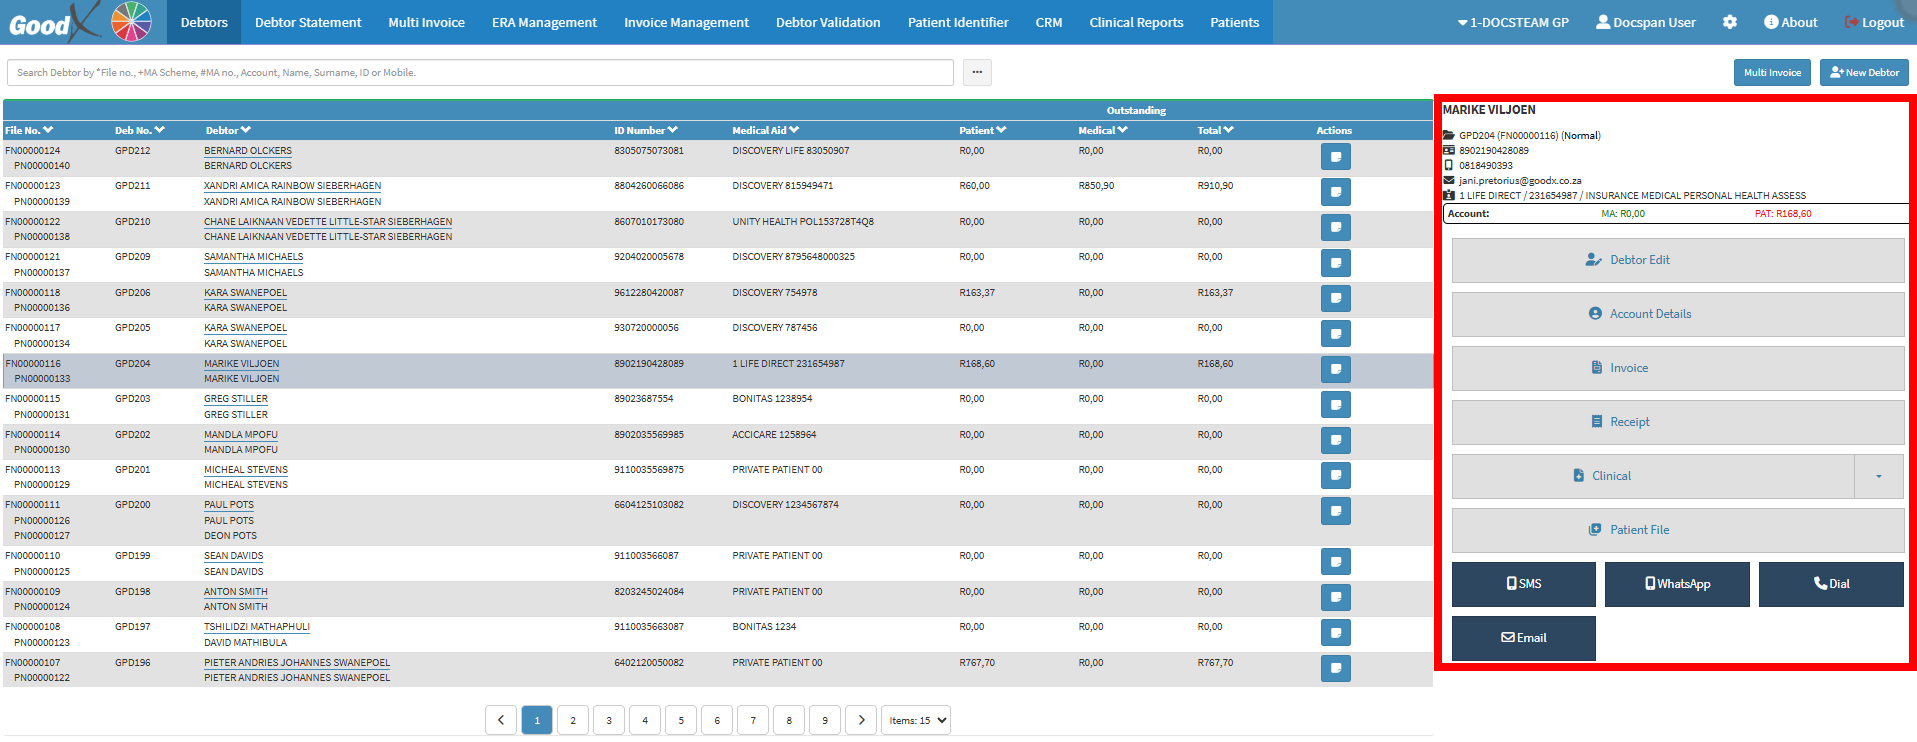The height and width of the screenshot is (742, 1917).
Task: Switch to the Clinical Reports tab
Action: click(1136, 22)
